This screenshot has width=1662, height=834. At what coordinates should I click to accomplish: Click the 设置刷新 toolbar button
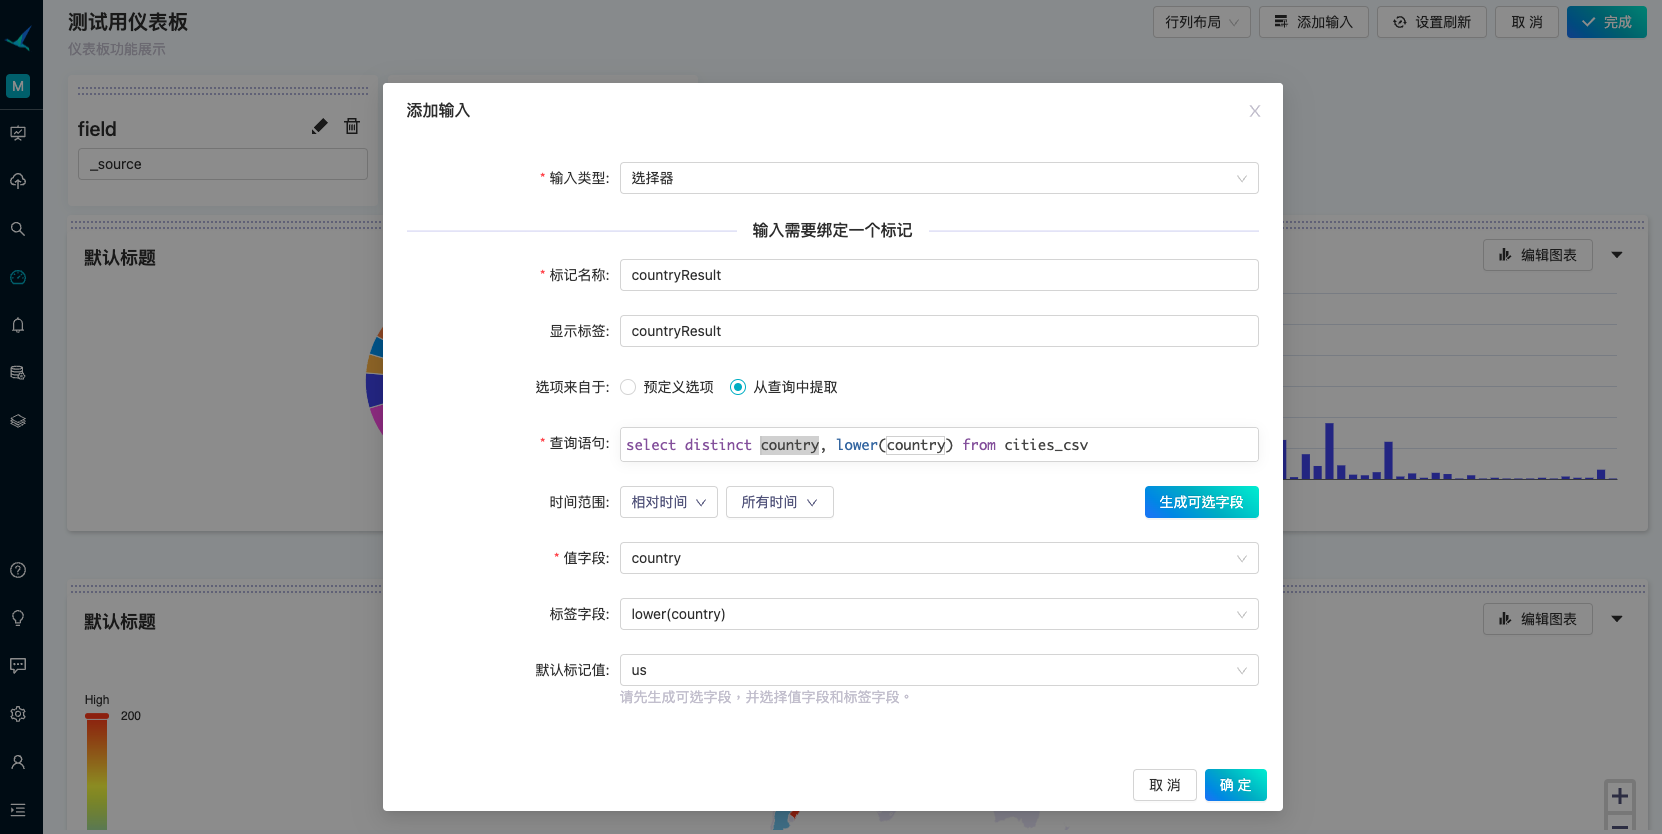click(1432, 22)
